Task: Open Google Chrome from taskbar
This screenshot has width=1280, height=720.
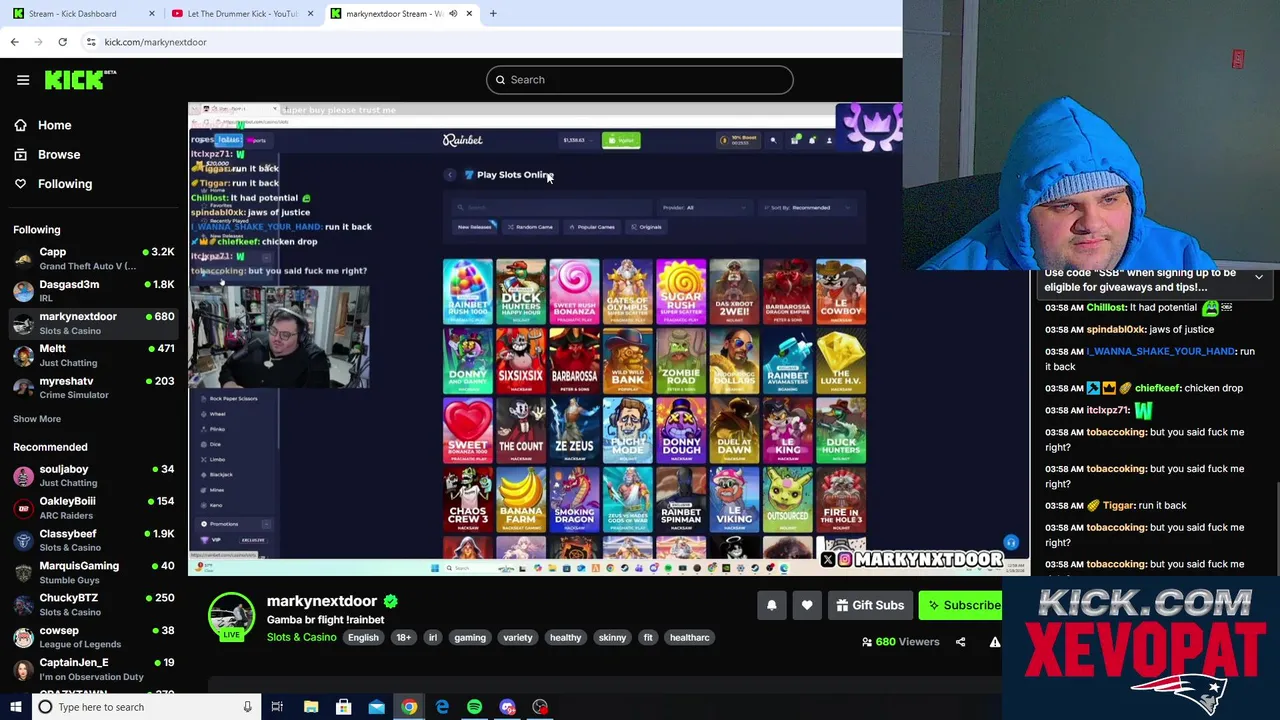Action: click(x=409, y=707)
